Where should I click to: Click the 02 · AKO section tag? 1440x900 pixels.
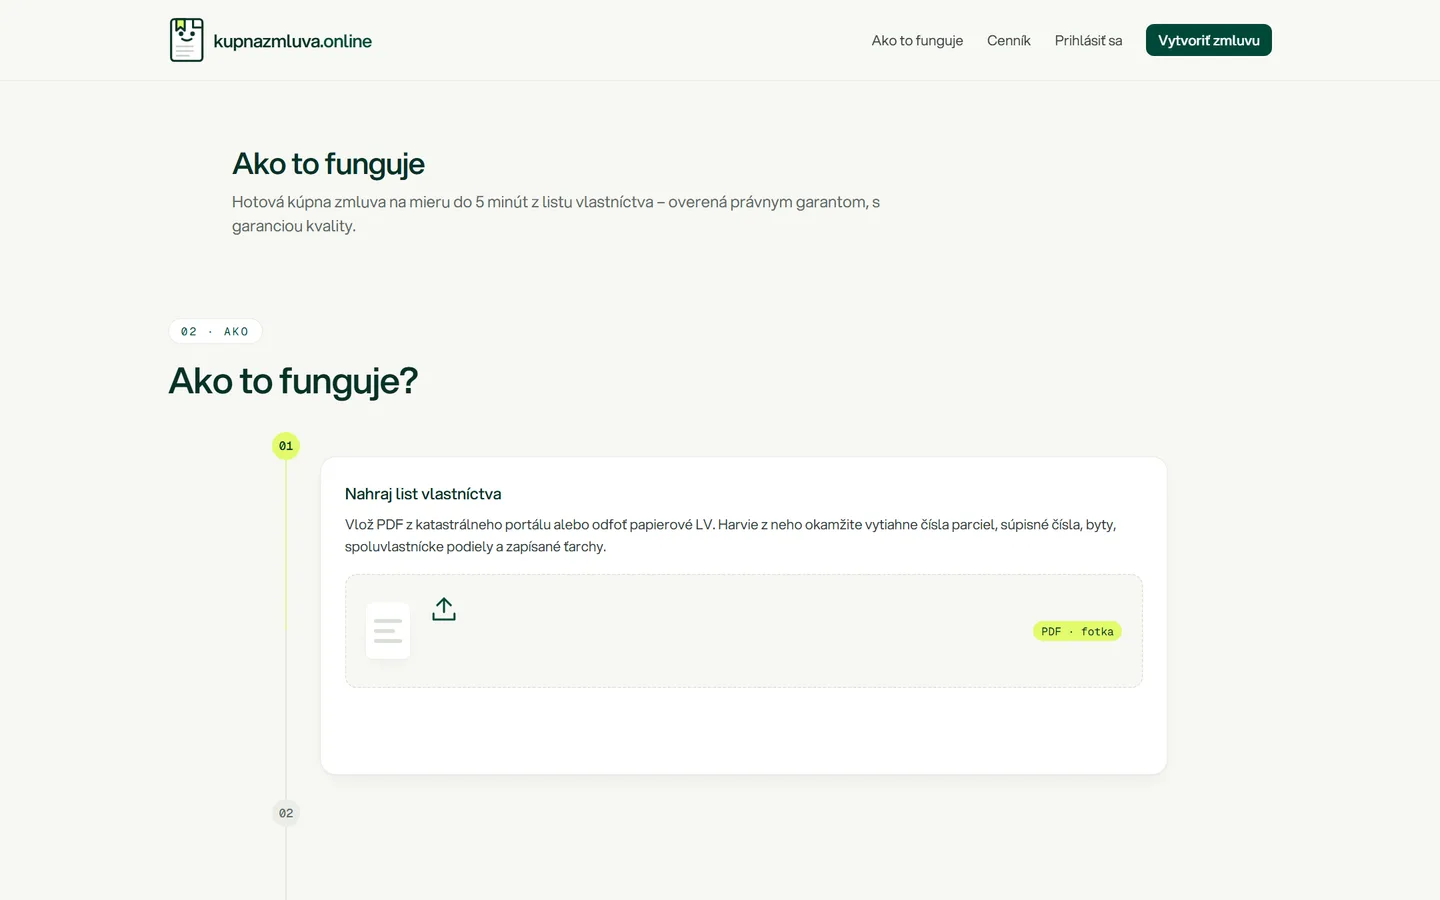[x=215, y=331]
